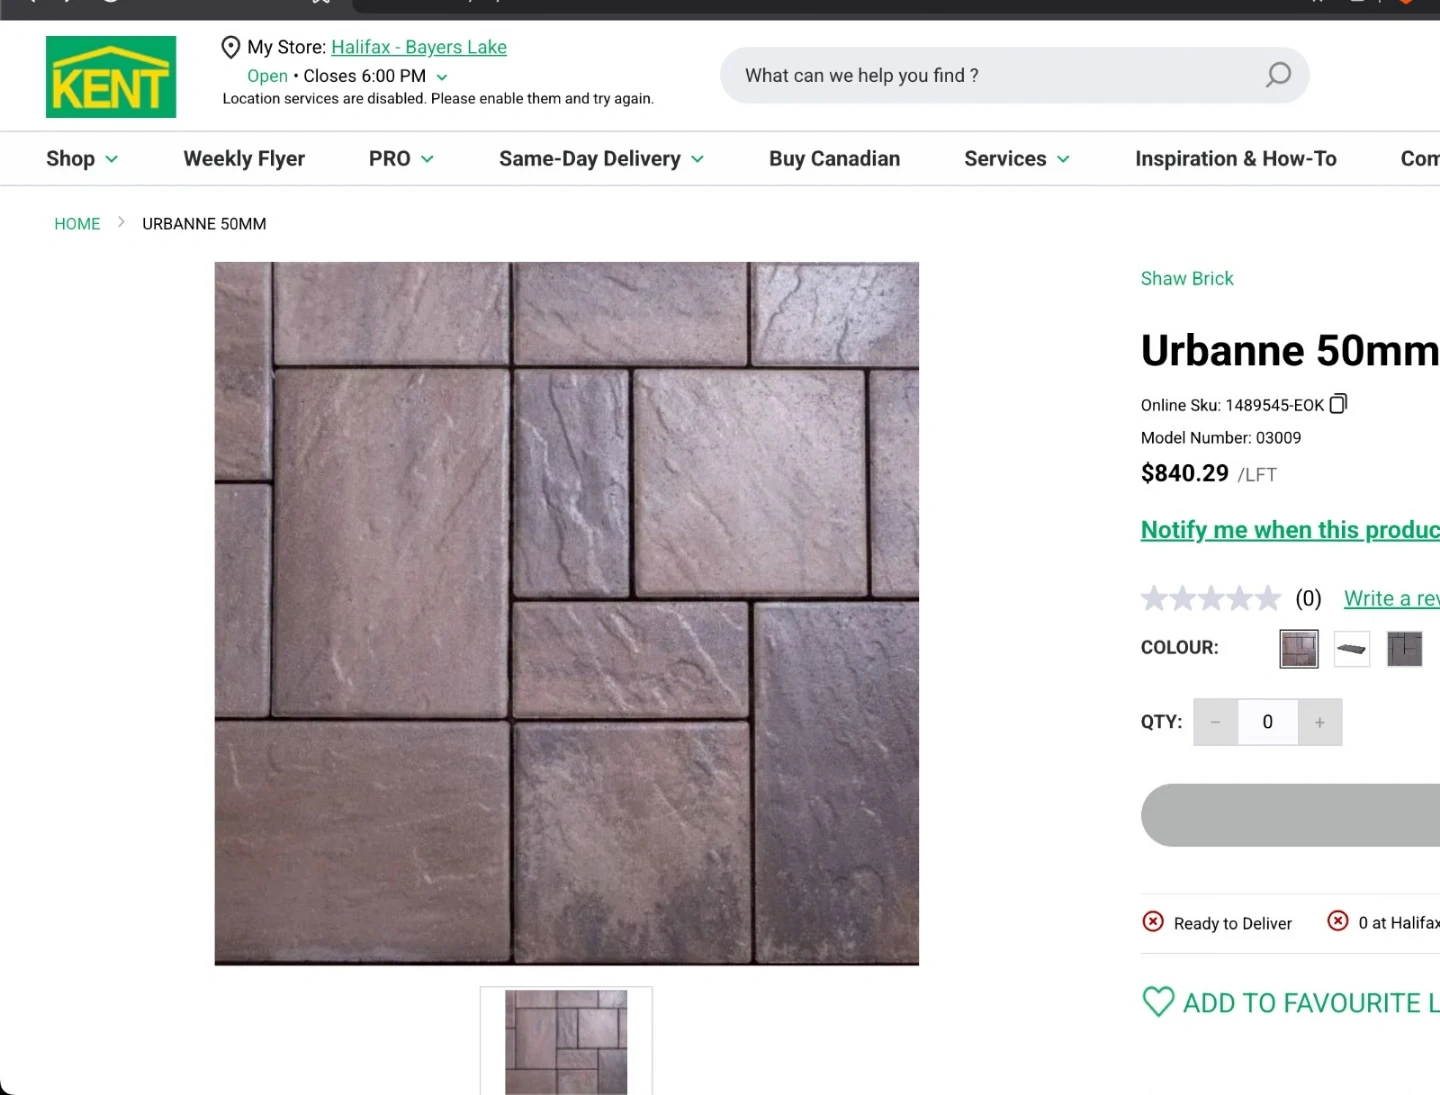1440x1095 pixels.
Task: Open Inspiration & How-To section
Action: click(x=1235, y=159)
